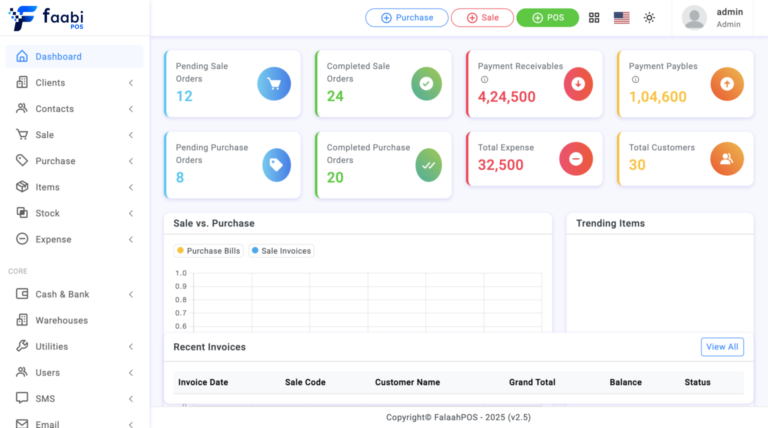Viewport: 768px width, 428px height.
Task: Click the Completed Sale Orders checkmark icon
Action: [x=426, y=84]
